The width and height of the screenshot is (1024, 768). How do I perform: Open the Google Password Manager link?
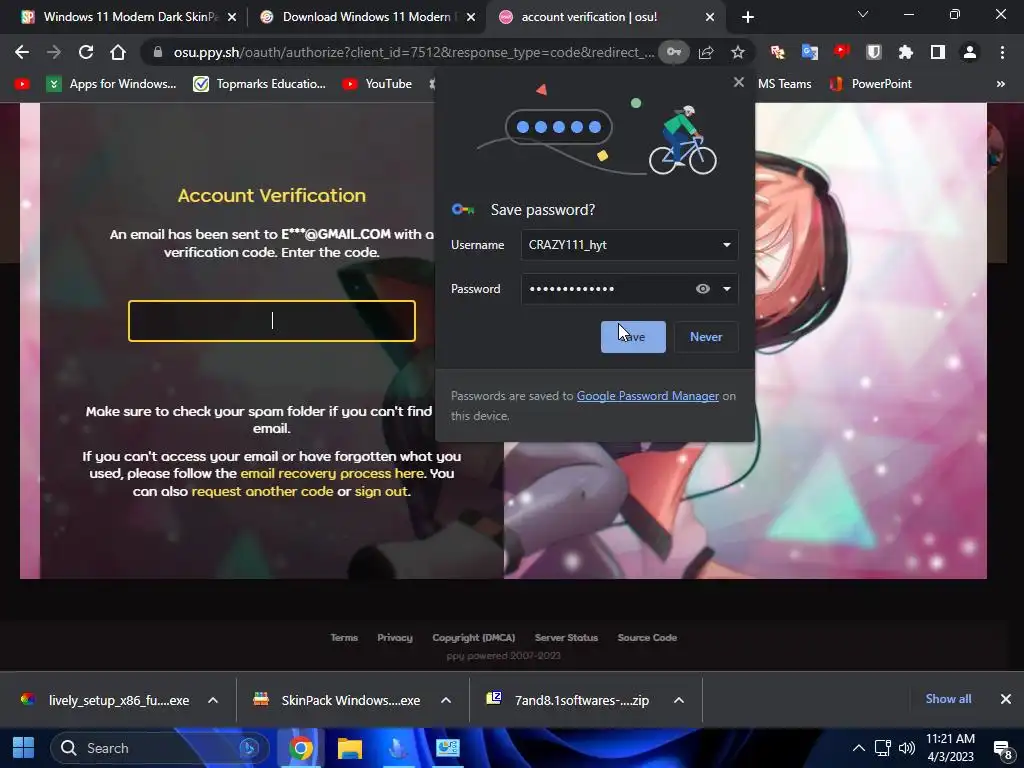(647, 396)
